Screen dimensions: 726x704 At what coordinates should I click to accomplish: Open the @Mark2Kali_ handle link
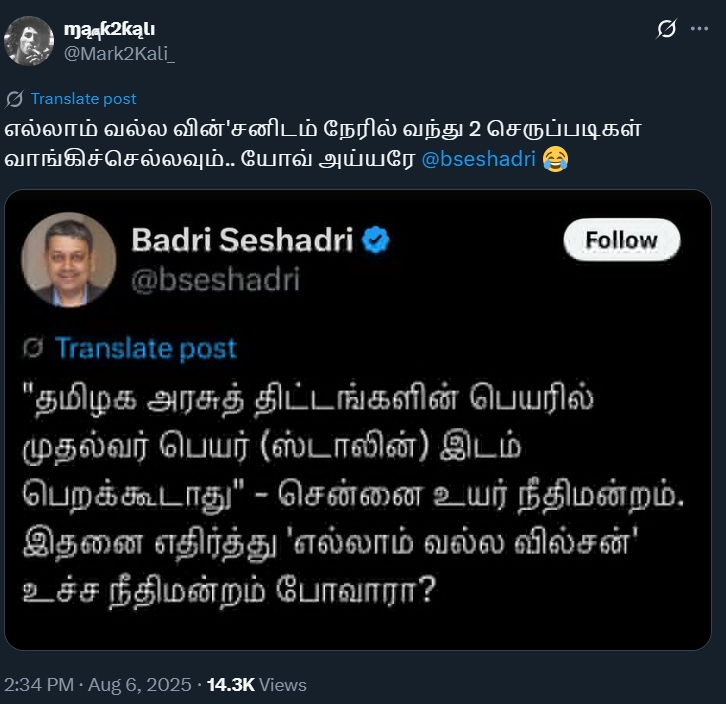119,52
